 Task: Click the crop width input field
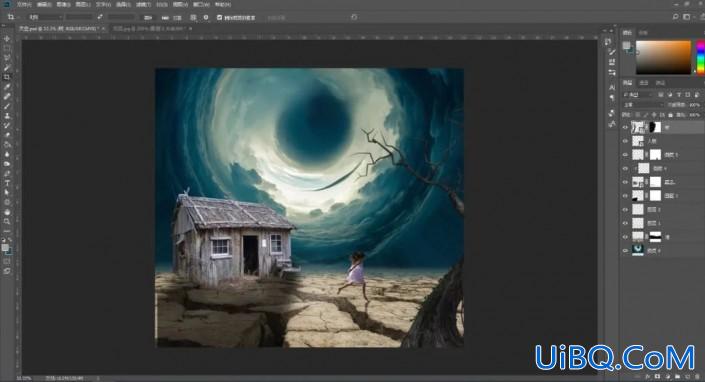79,17
